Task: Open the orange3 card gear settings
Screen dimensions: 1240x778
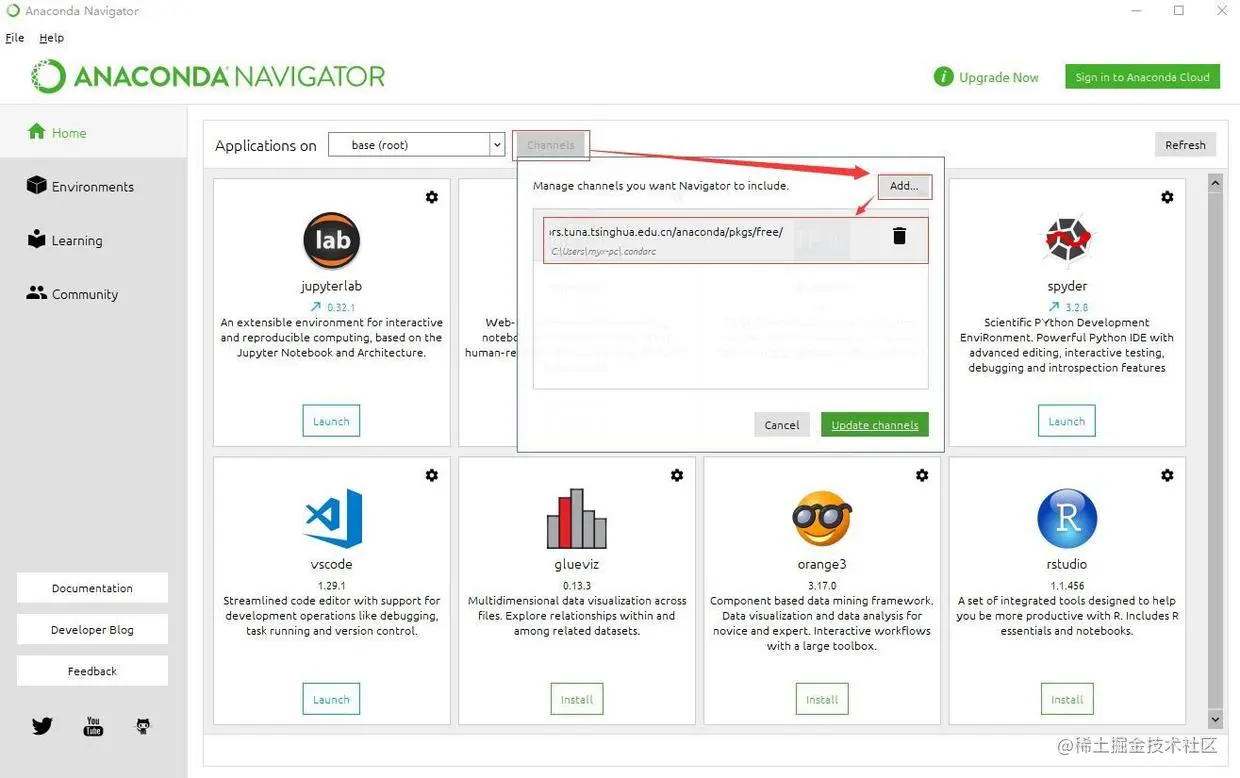Action: click(x=922, y=475)
